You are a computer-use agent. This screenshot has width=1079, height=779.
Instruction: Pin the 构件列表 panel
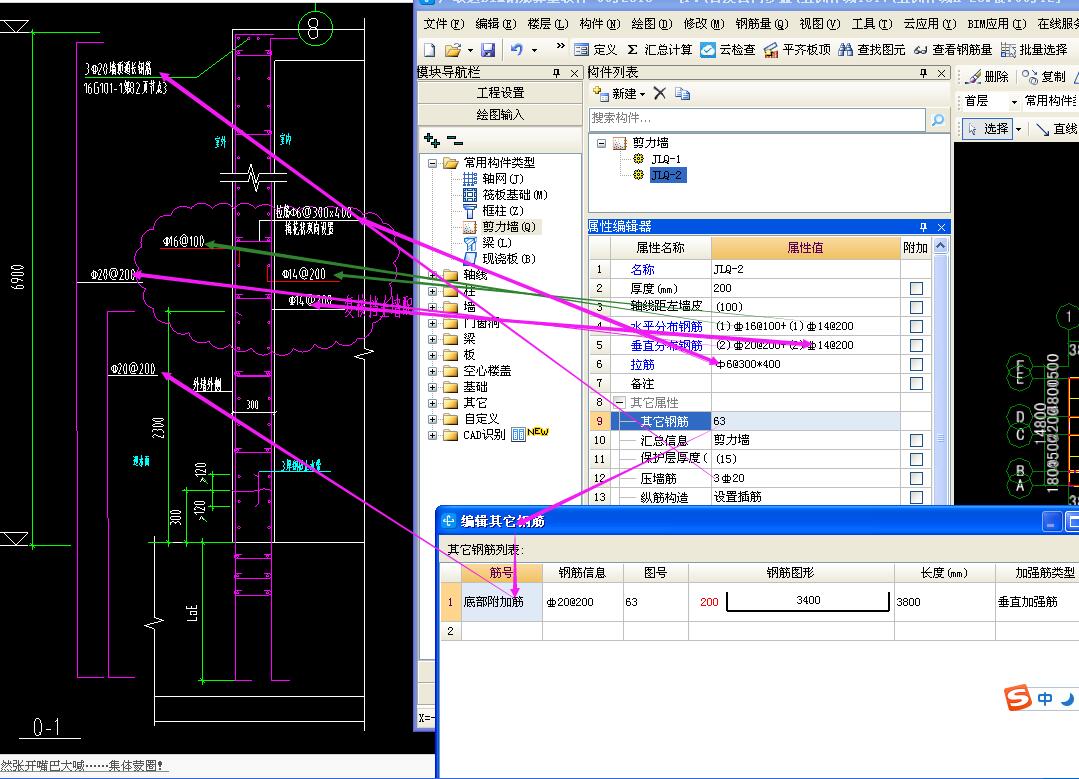coord(923,73)
